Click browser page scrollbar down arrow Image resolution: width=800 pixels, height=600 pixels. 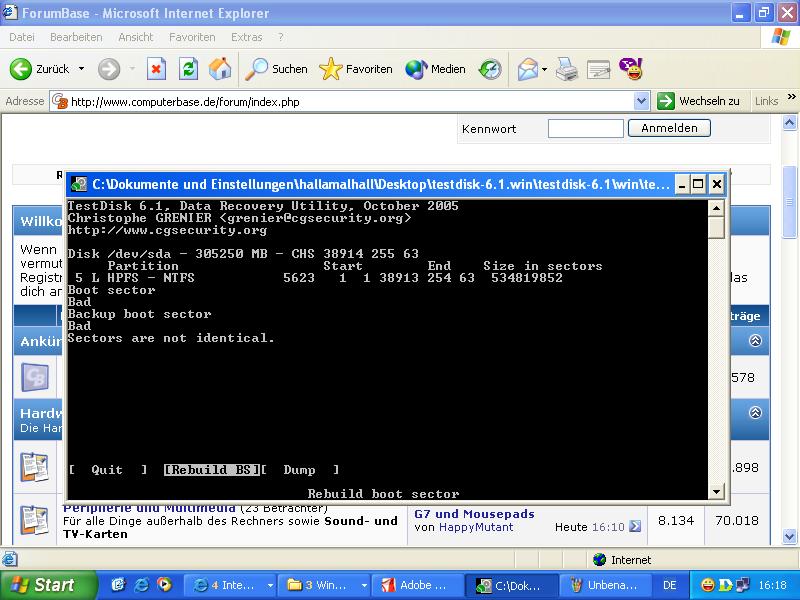point(789,536)
